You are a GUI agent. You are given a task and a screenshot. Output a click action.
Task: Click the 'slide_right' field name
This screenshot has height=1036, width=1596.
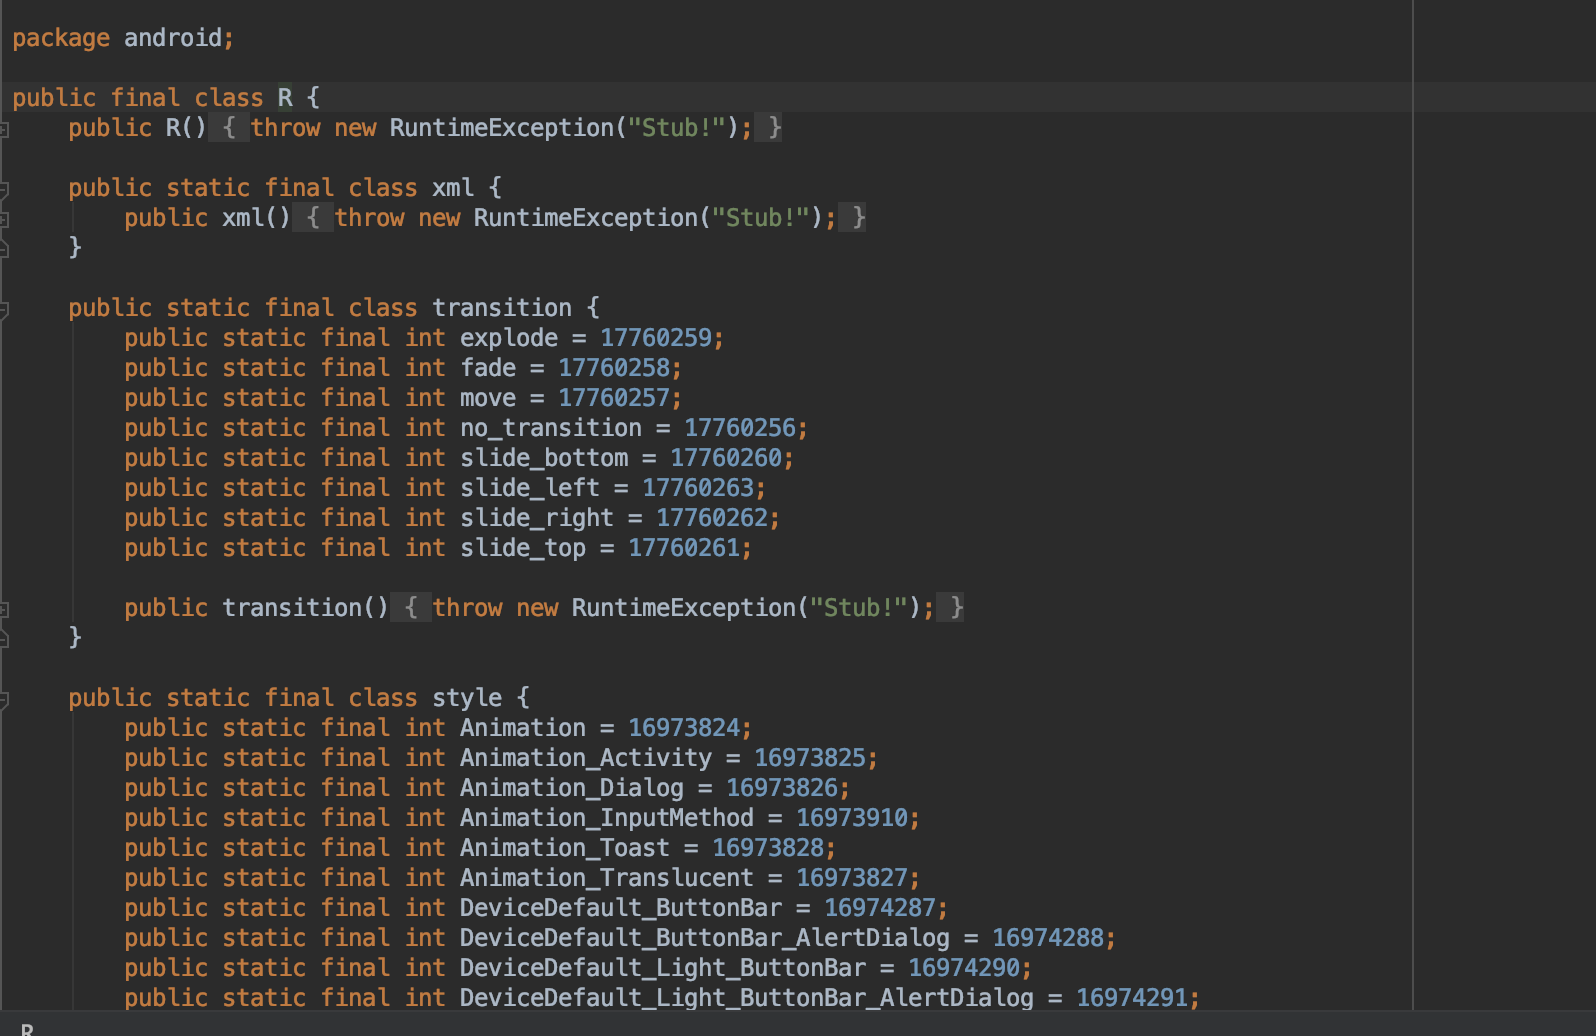[537, 518]
